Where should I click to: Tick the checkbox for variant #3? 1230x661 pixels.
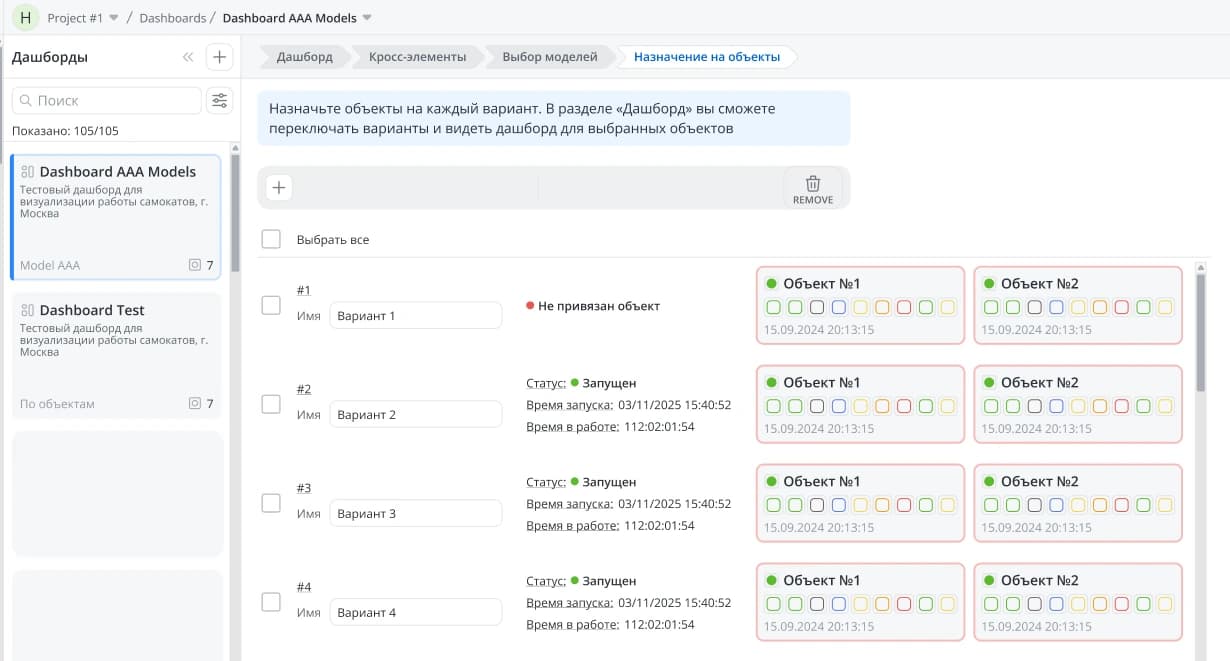(x=271, y=503)
